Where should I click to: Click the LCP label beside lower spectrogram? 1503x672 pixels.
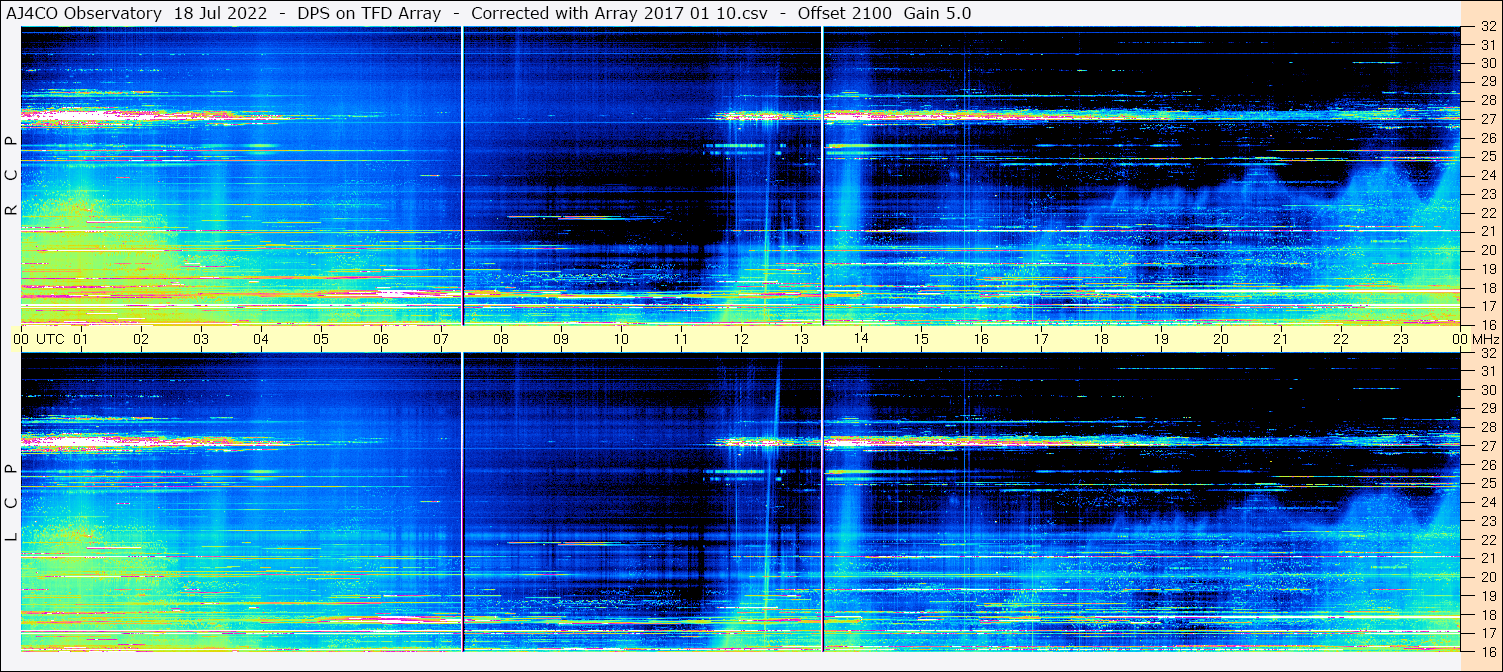tap(11, 502)
